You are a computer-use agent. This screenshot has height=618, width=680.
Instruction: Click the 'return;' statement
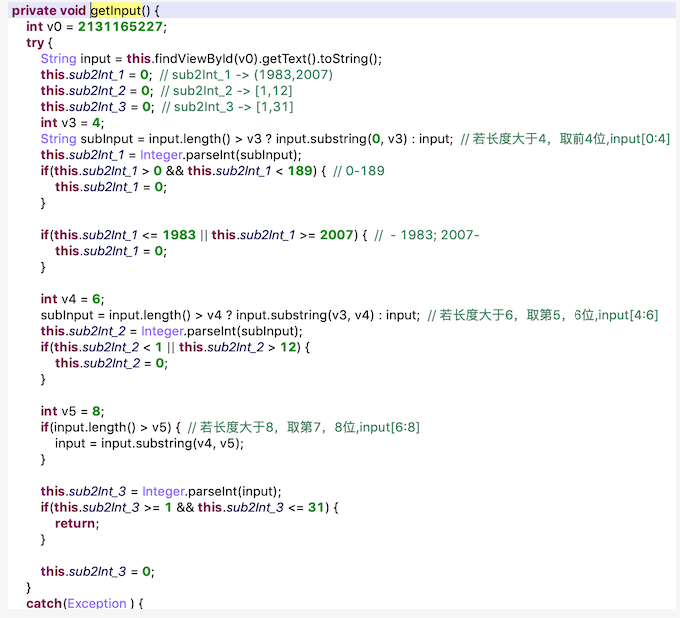77,523
